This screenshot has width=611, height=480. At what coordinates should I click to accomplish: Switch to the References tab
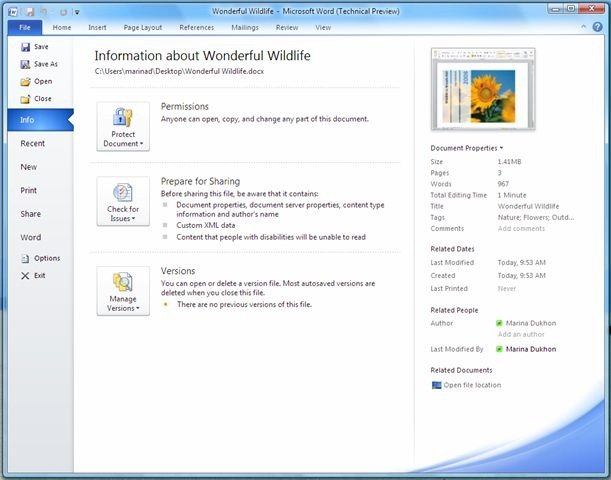tap(197, 28)
